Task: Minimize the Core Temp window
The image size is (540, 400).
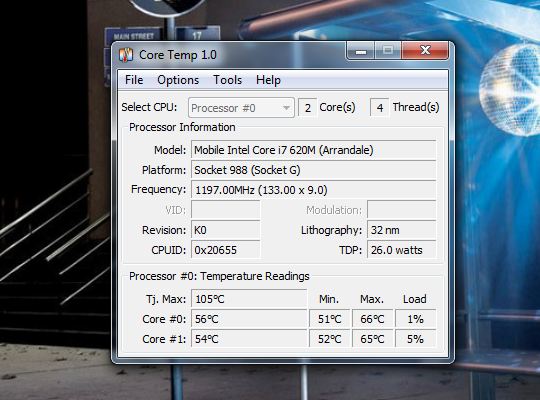Action: tap(361, 51)
